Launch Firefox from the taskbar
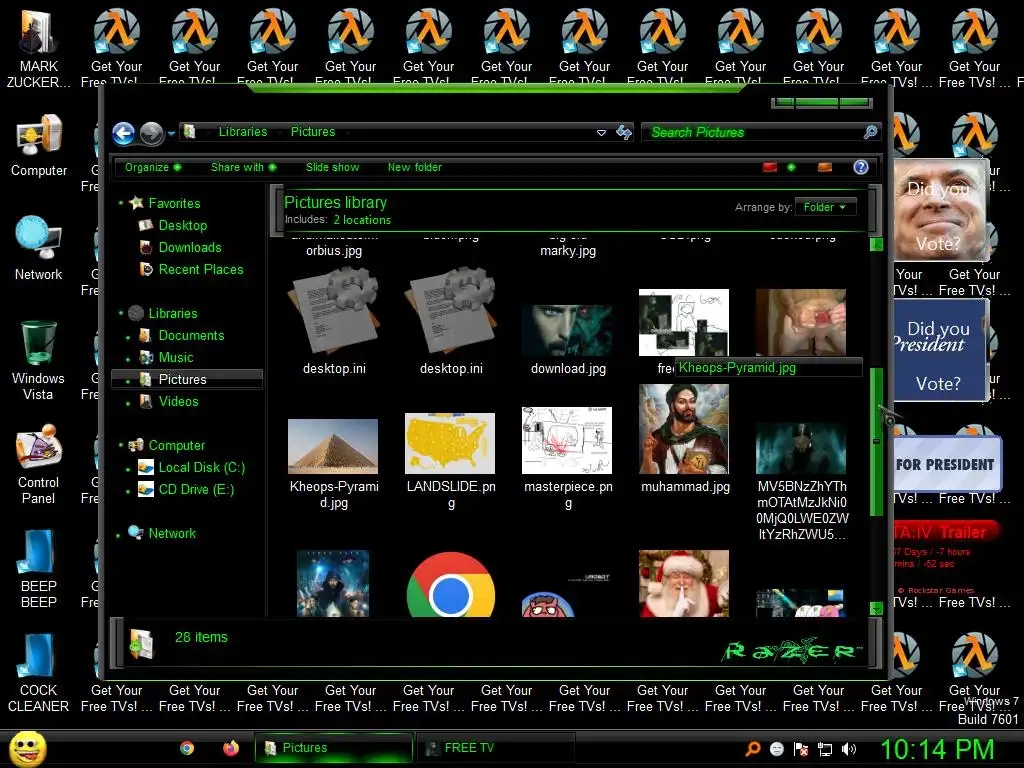 pyautogui.click(x=231, y=748)
